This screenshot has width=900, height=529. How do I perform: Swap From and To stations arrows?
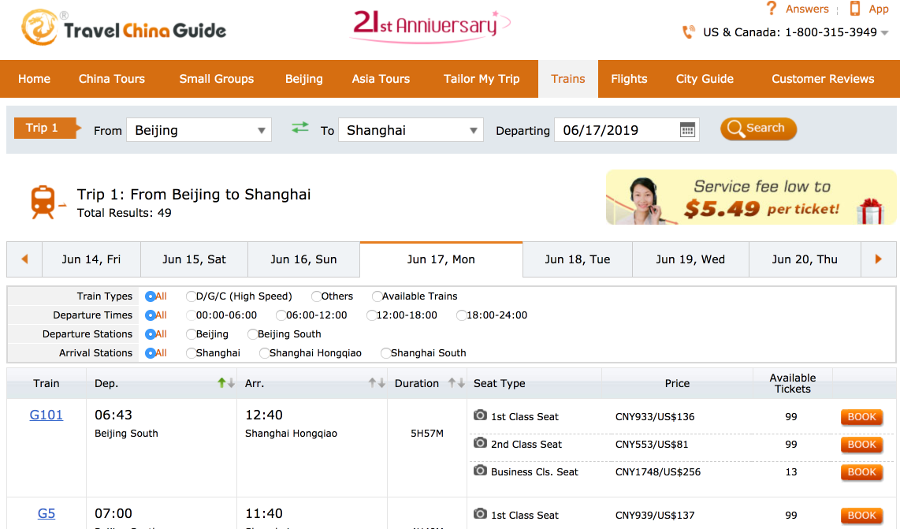click(300, 128)
